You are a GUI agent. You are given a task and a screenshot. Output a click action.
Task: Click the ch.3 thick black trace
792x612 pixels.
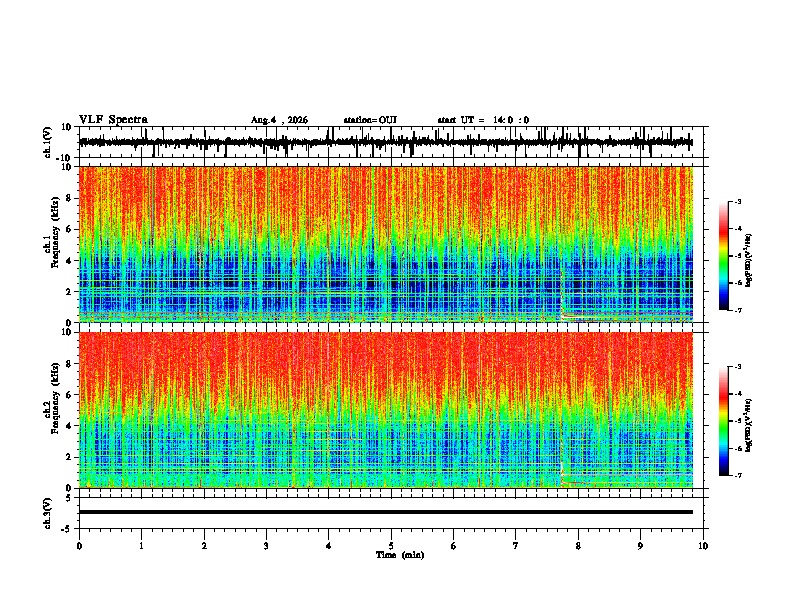click(x=386, y=512)
